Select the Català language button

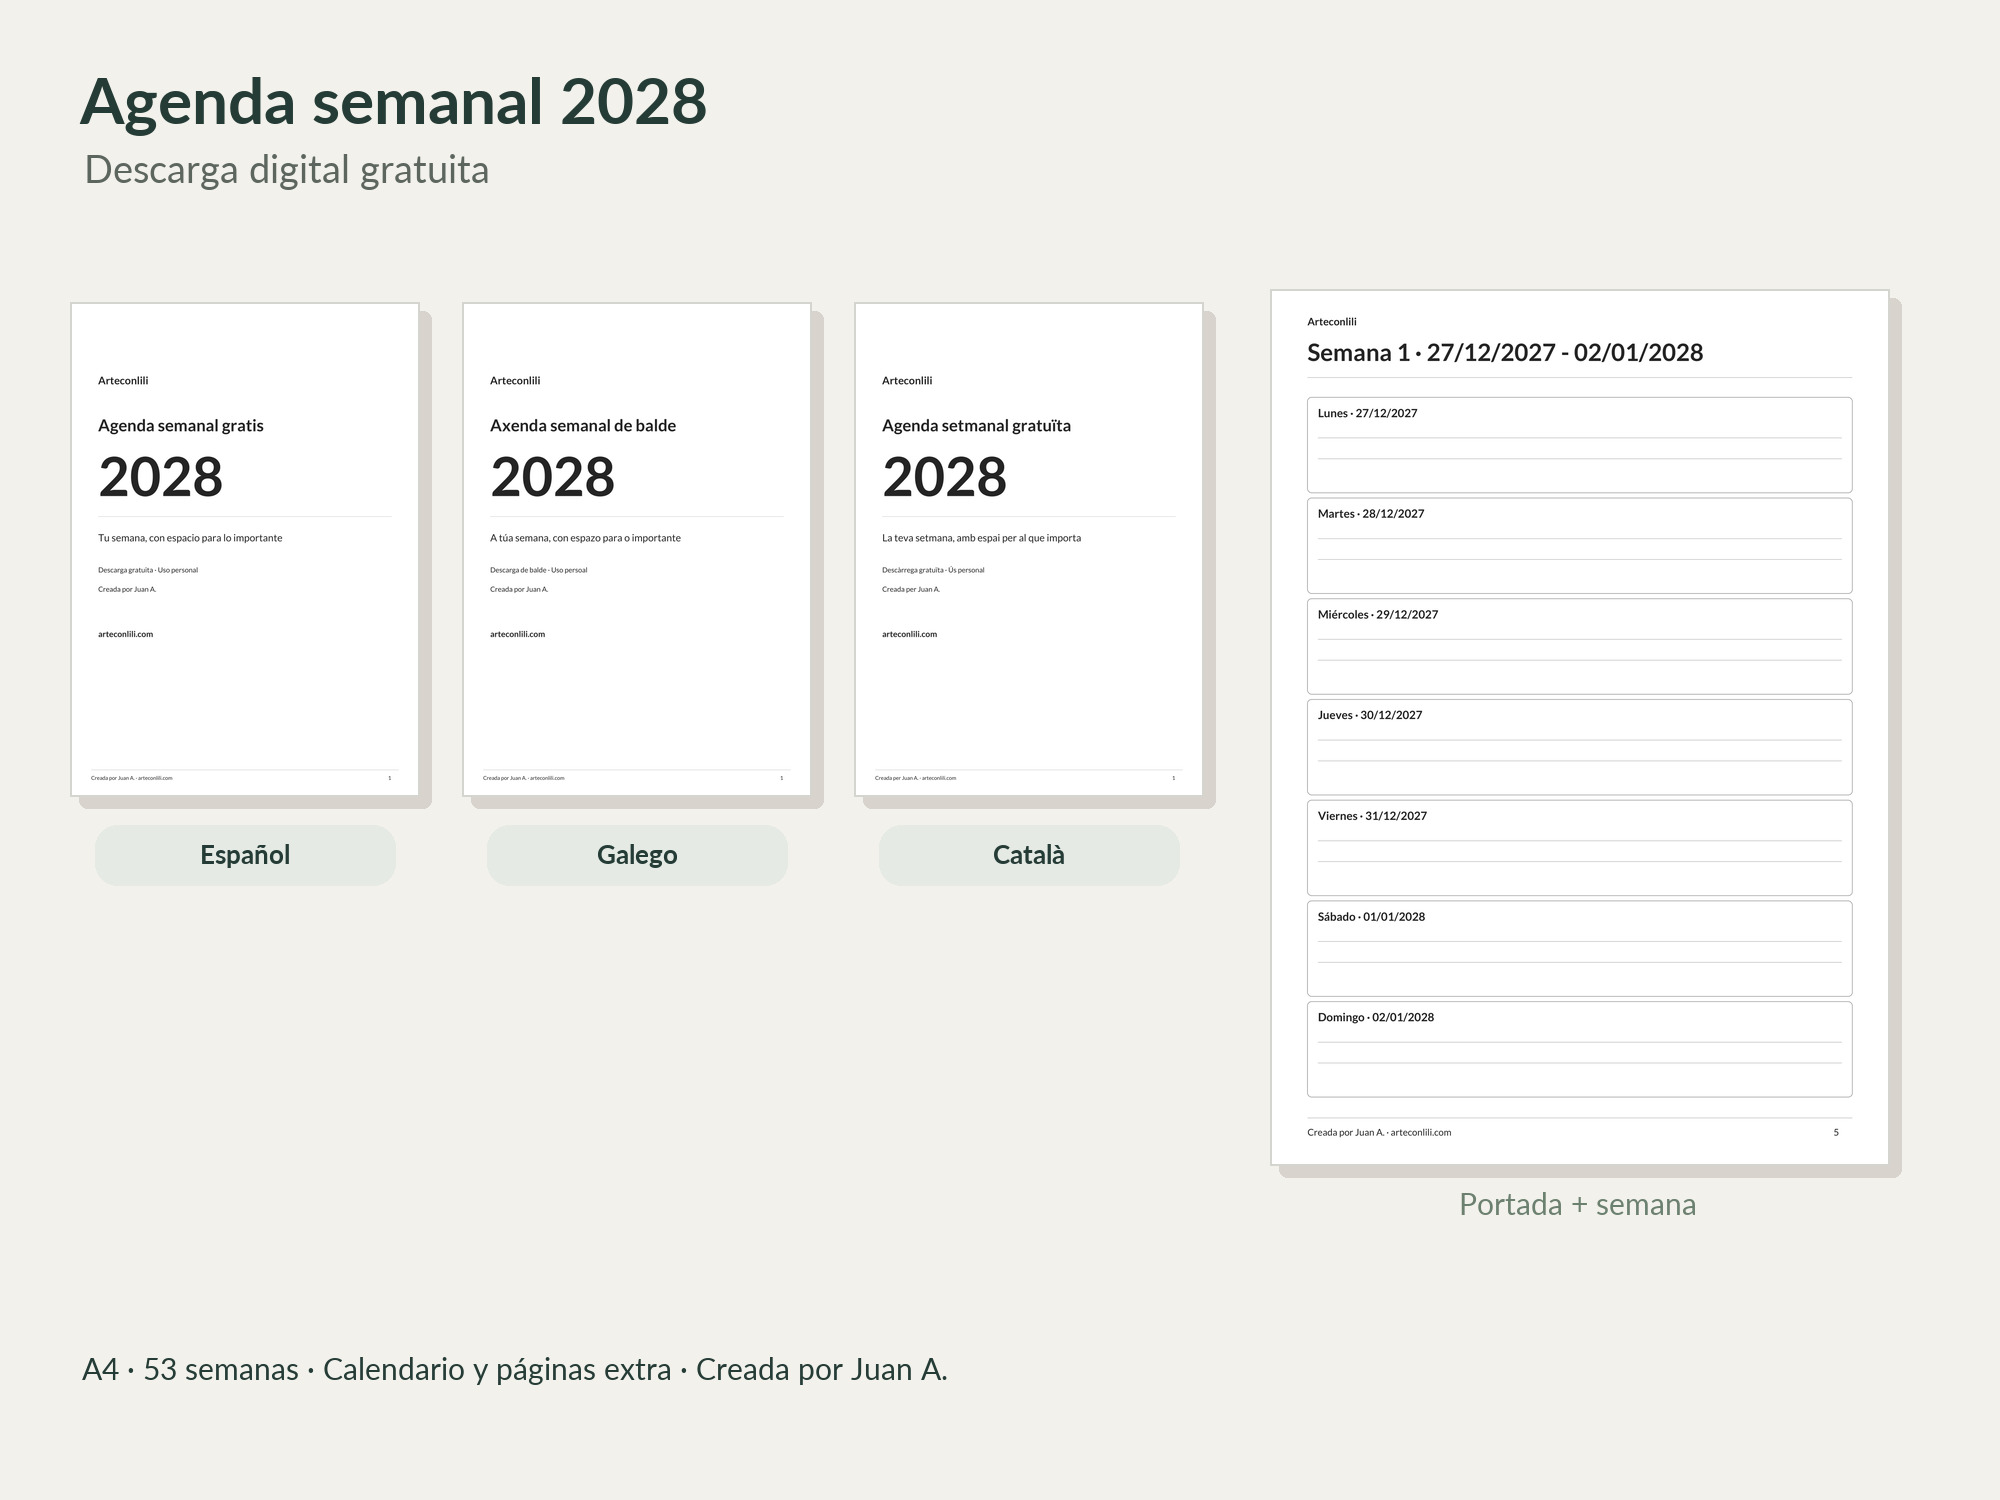pyautogui.click(x=1029, y=855)
